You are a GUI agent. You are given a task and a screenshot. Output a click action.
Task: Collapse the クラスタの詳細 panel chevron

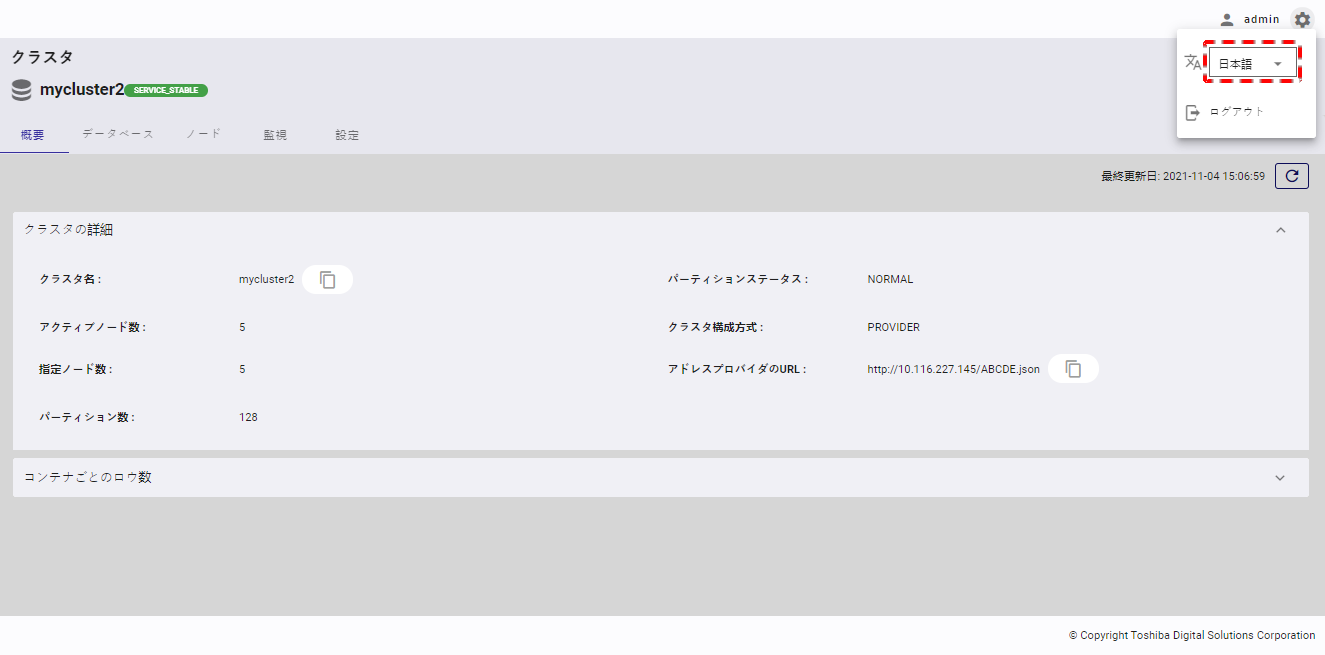1280,230
